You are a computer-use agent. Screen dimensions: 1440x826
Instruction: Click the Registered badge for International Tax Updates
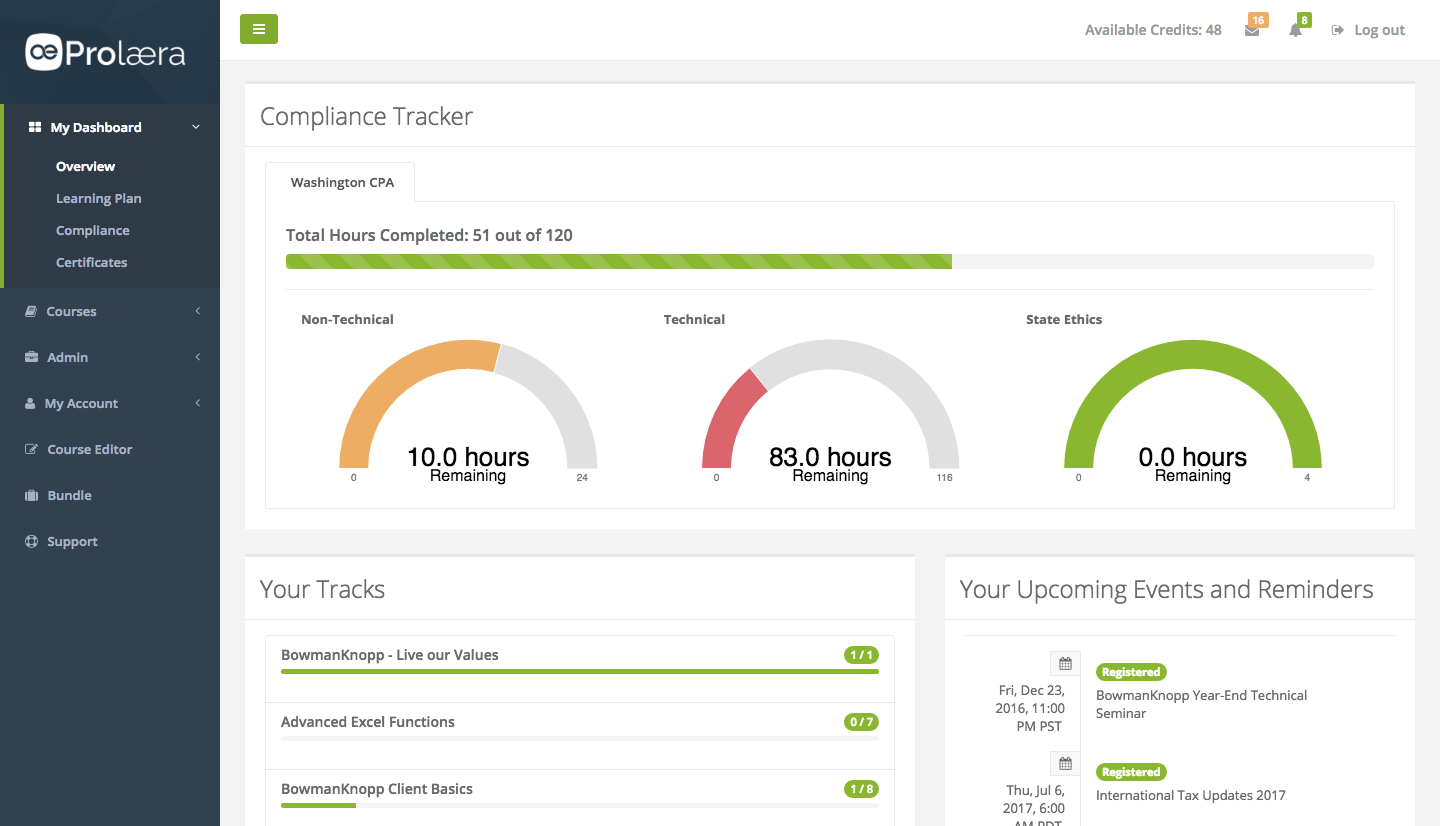1131,771
